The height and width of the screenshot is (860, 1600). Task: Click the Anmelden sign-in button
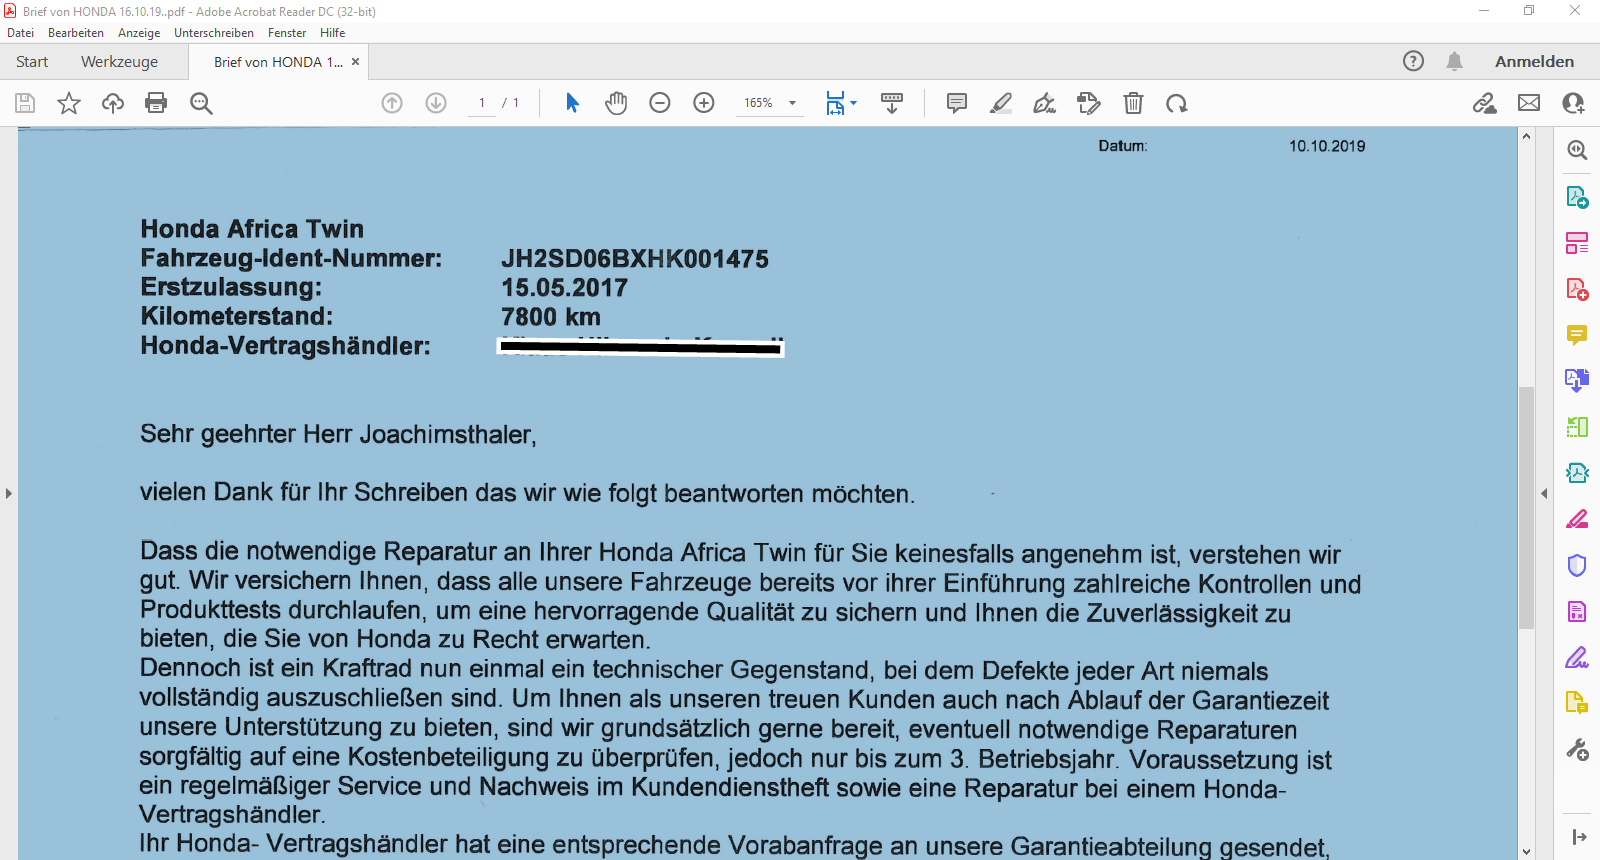pos(1534,62)
